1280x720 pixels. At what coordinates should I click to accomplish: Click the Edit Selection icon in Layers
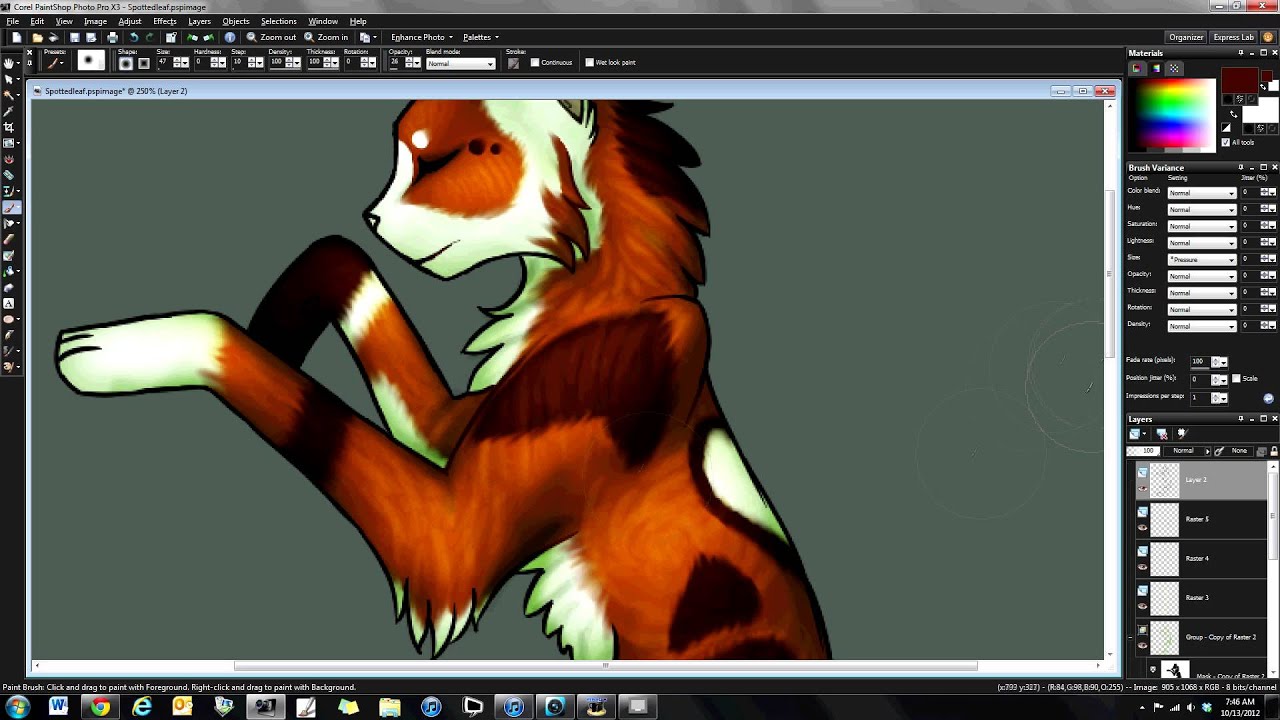(x=1181, y=434)
